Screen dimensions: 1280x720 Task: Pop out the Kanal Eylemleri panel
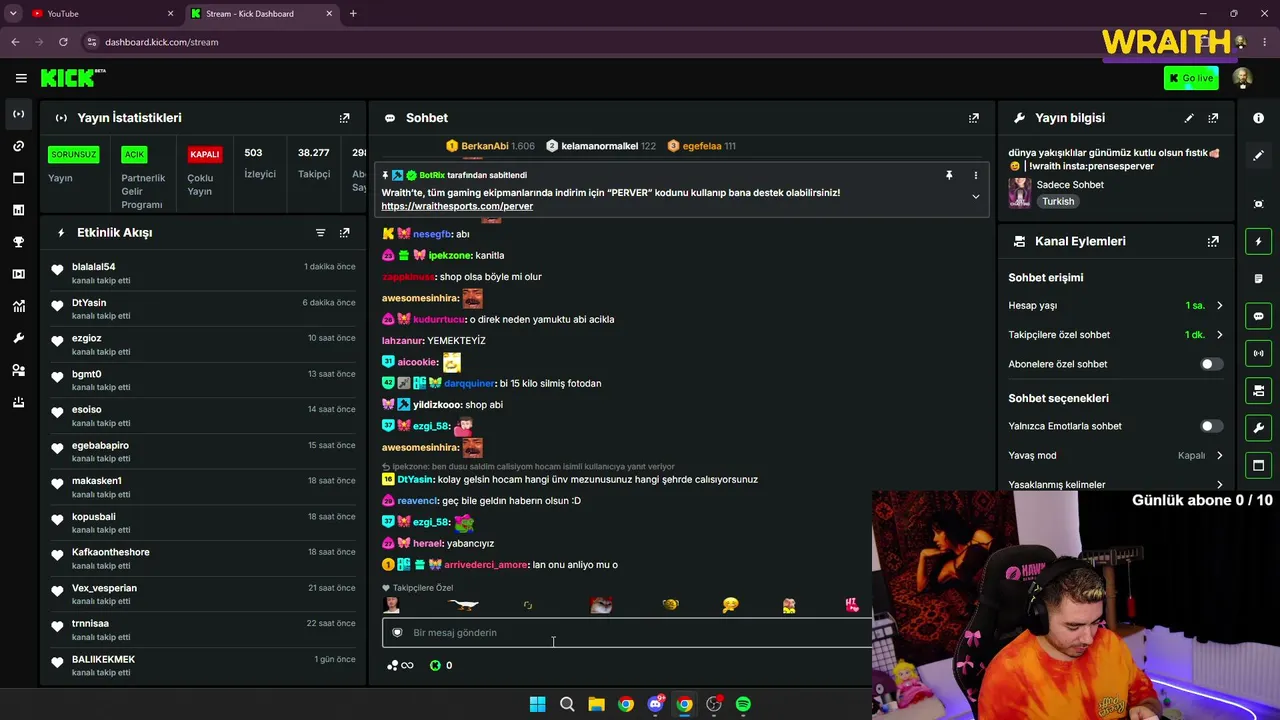1213,241
